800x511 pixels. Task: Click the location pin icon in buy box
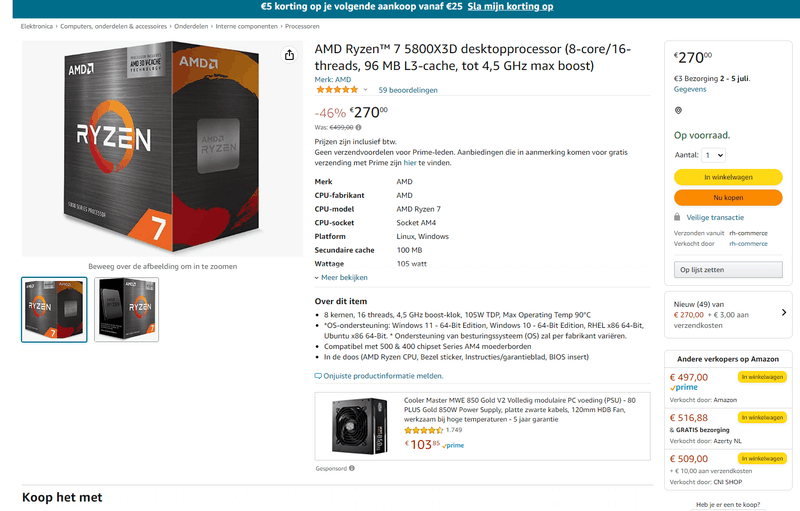[678, 110]
